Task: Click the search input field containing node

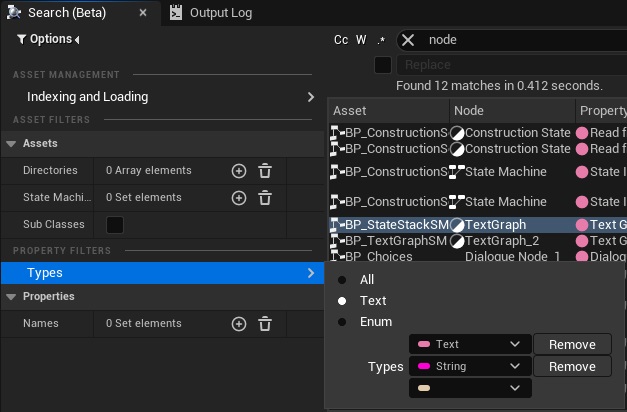Action: [x=520, y=40]
